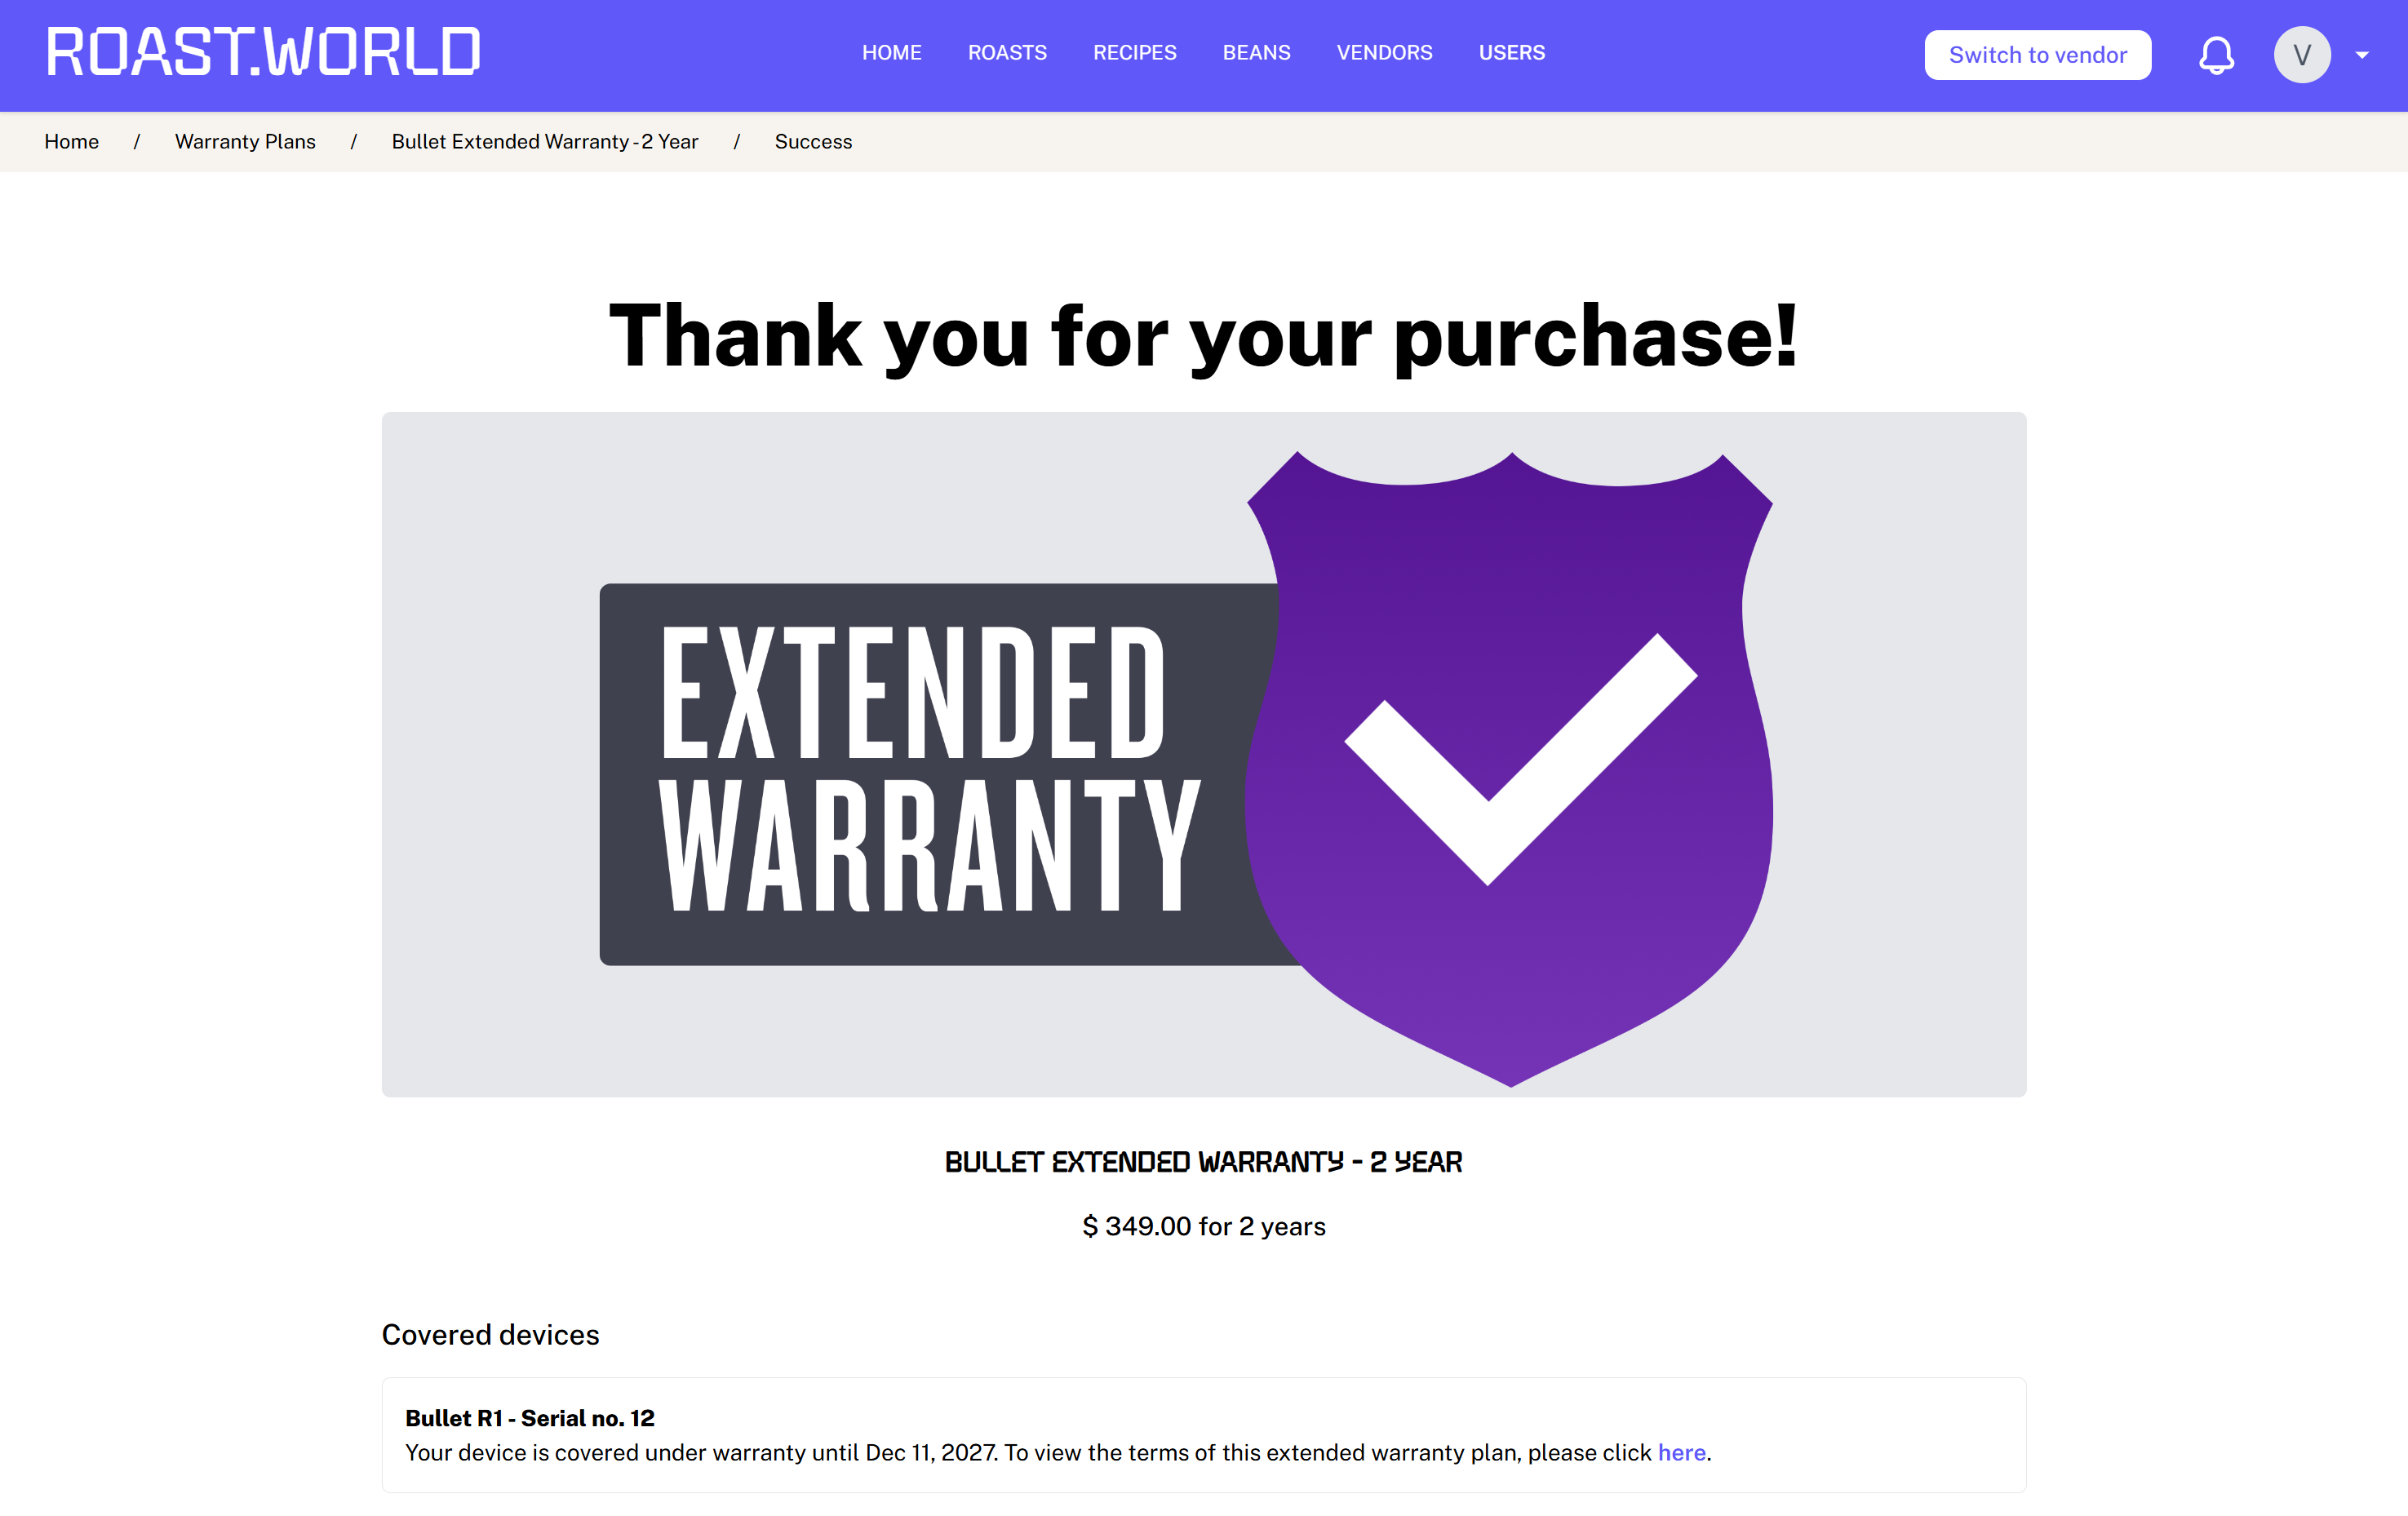Click the Bullet R1 Serial no. 12 device card
Image resolution: width=2408 pixels, height=1516 pixels.
click(1203, 1434)
